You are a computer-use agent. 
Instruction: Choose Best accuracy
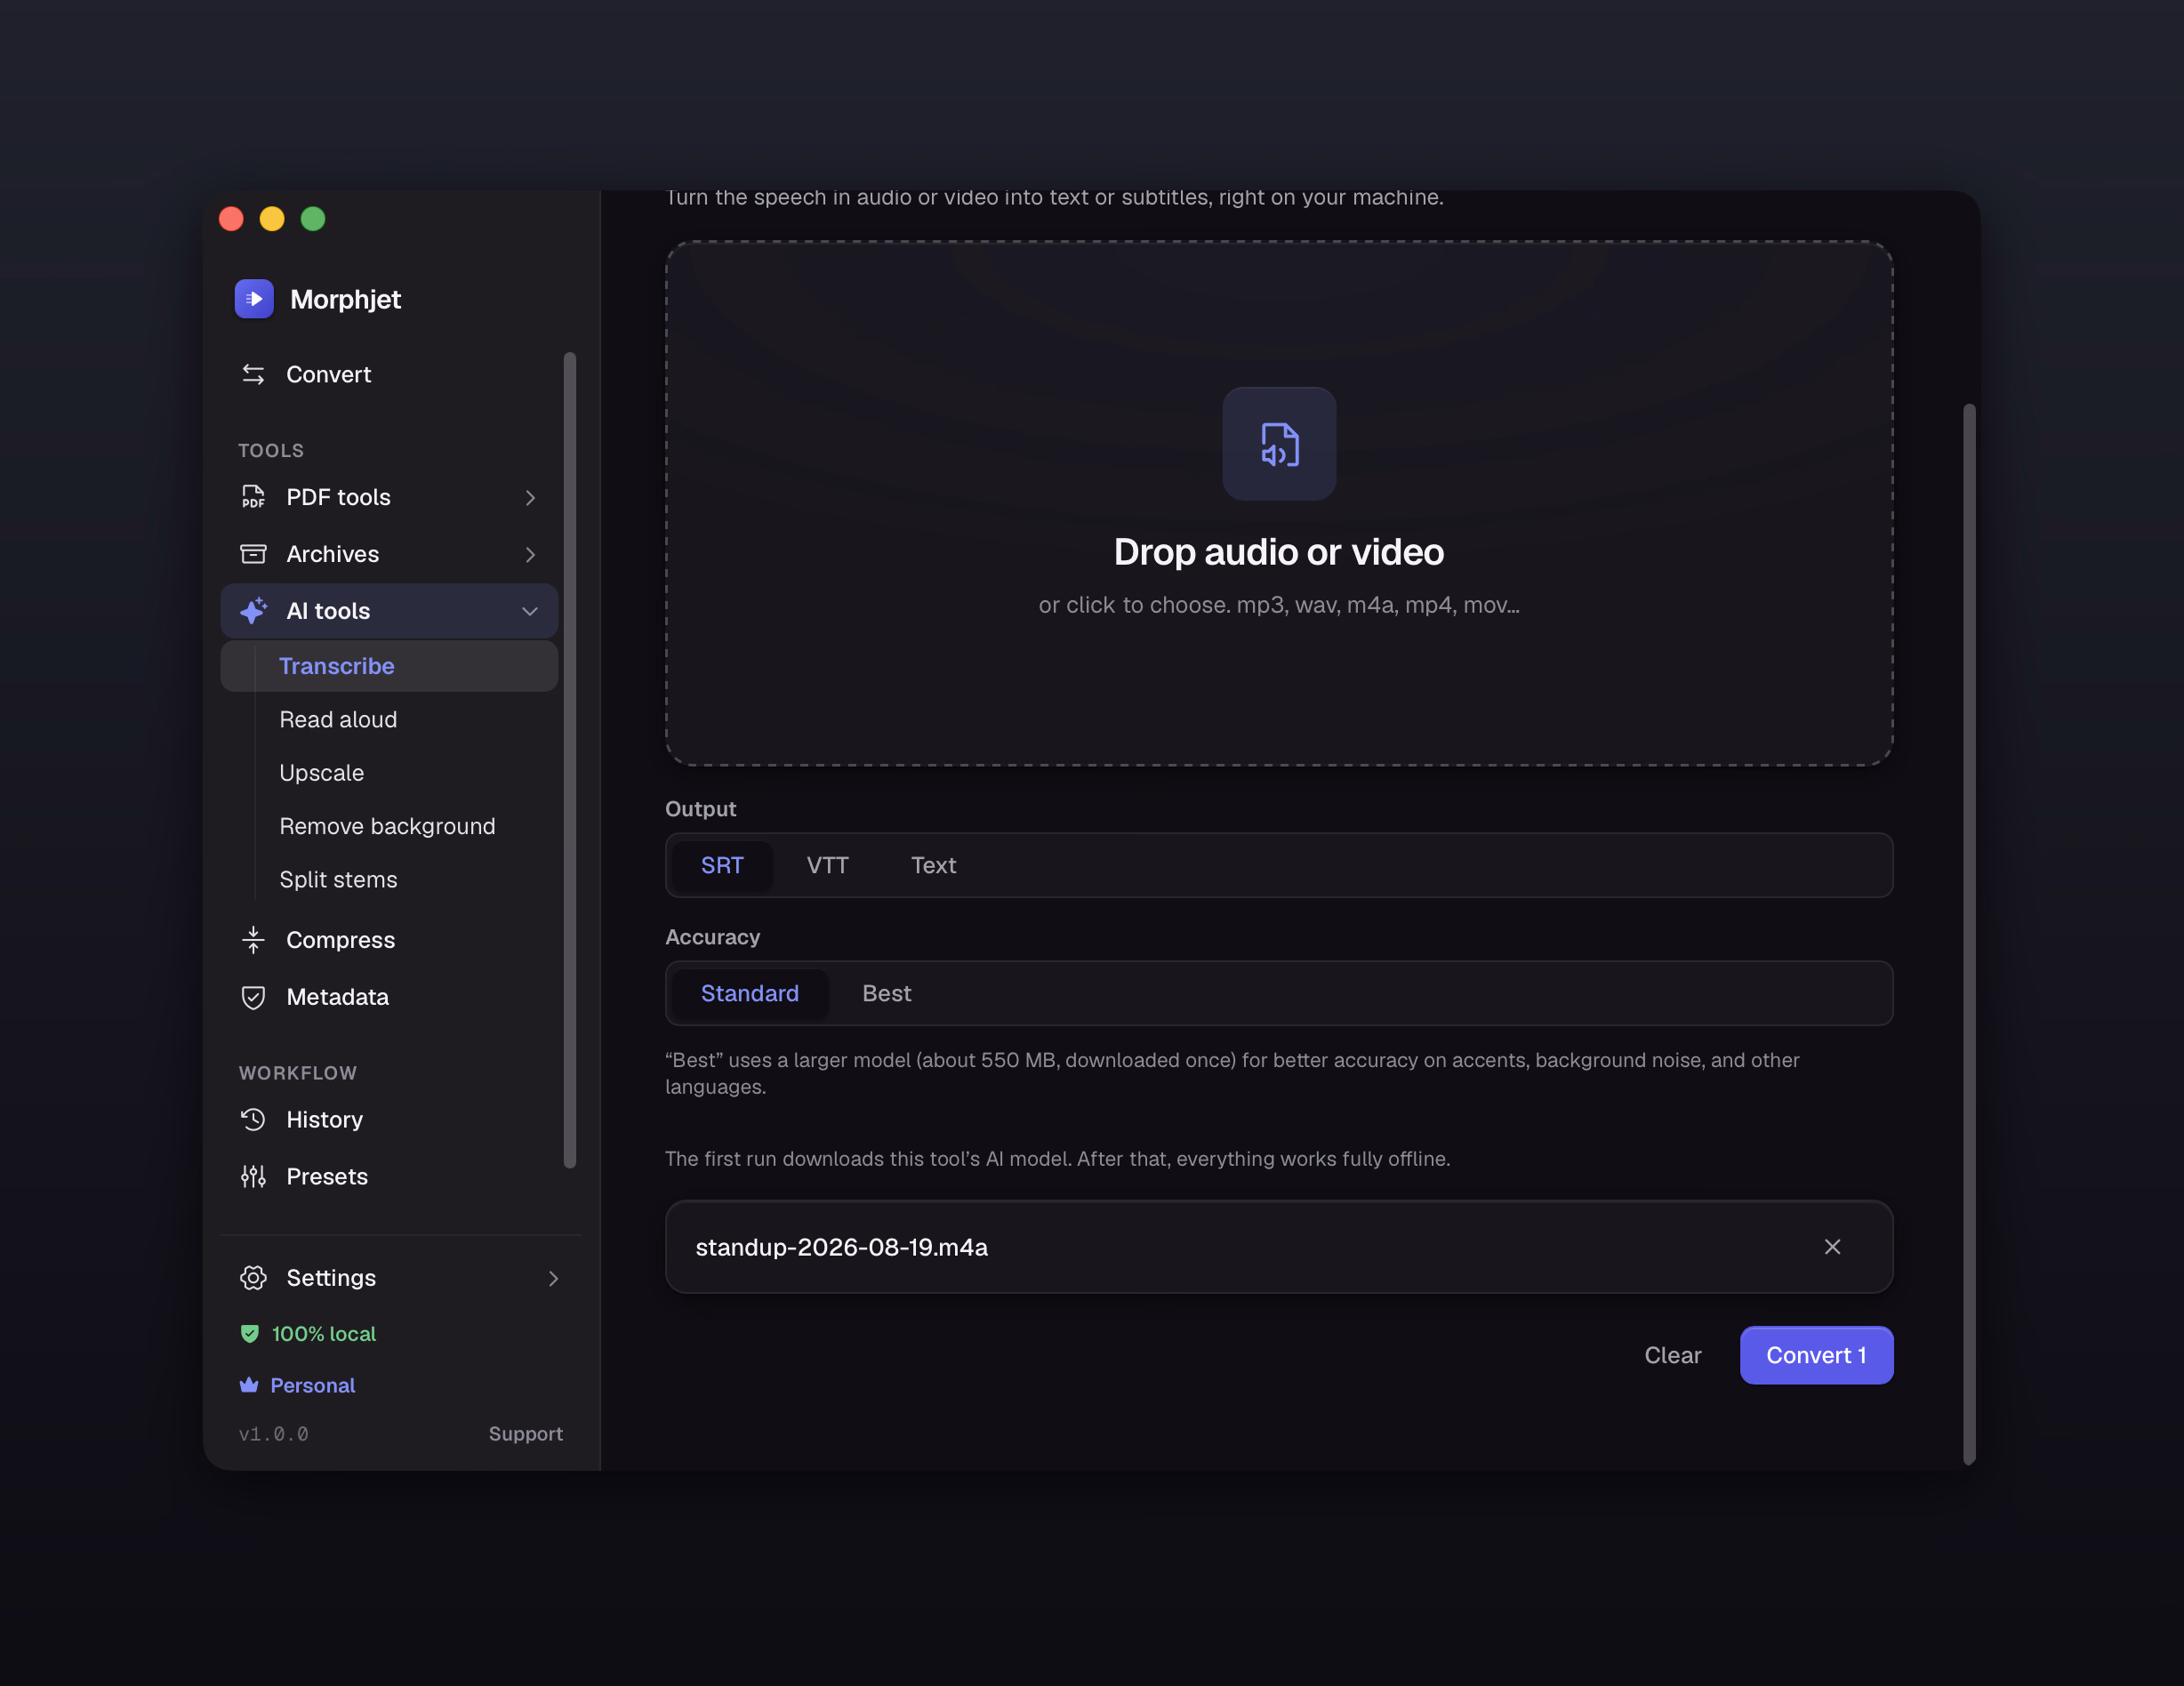[887, 993]
